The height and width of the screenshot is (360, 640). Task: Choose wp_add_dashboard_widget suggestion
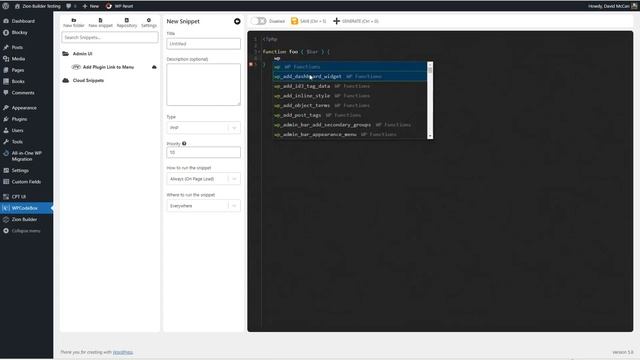(x=350, y=76)
